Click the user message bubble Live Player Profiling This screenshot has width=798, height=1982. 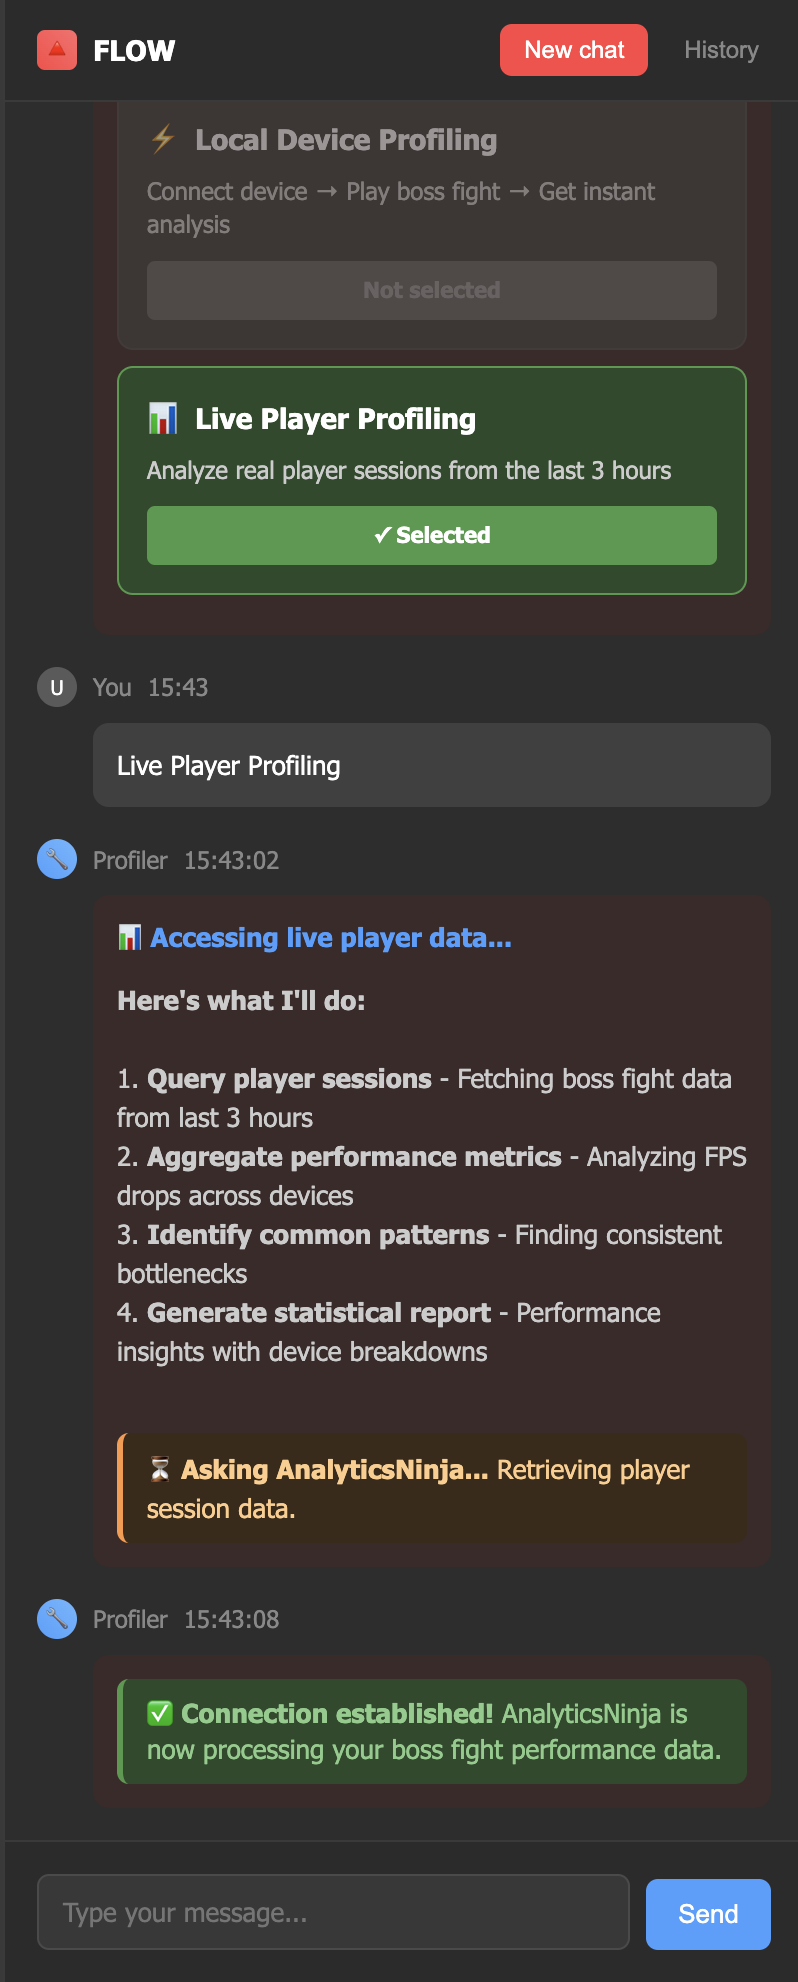click(432, 765)
